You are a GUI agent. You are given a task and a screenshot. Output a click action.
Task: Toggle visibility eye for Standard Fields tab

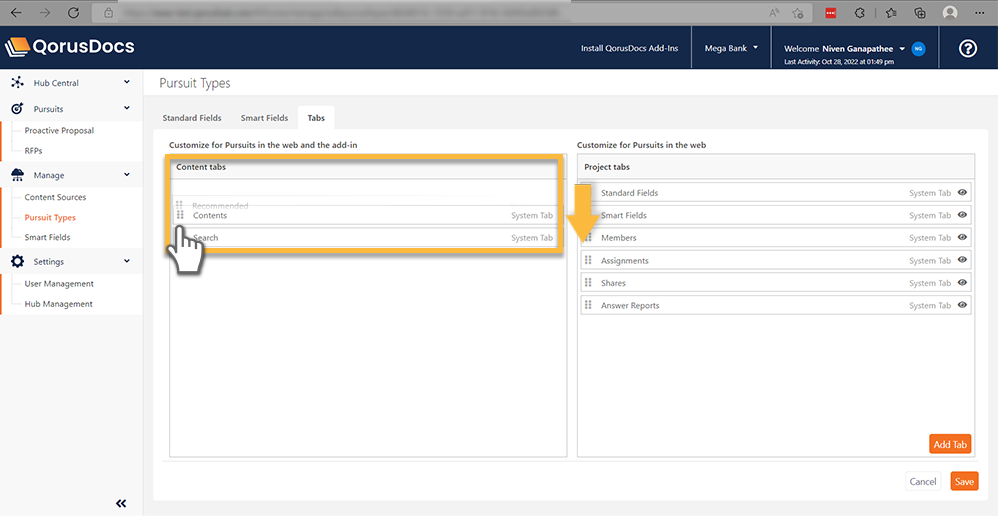pyautogui.click(x=962, y=193)
